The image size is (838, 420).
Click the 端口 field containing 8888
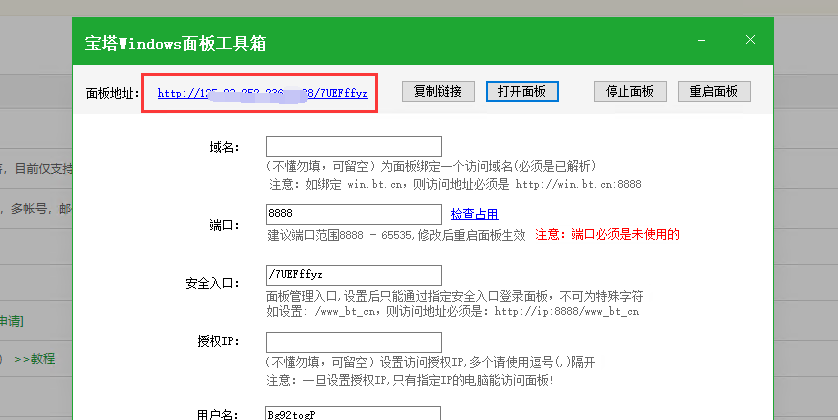coord(354,214)
